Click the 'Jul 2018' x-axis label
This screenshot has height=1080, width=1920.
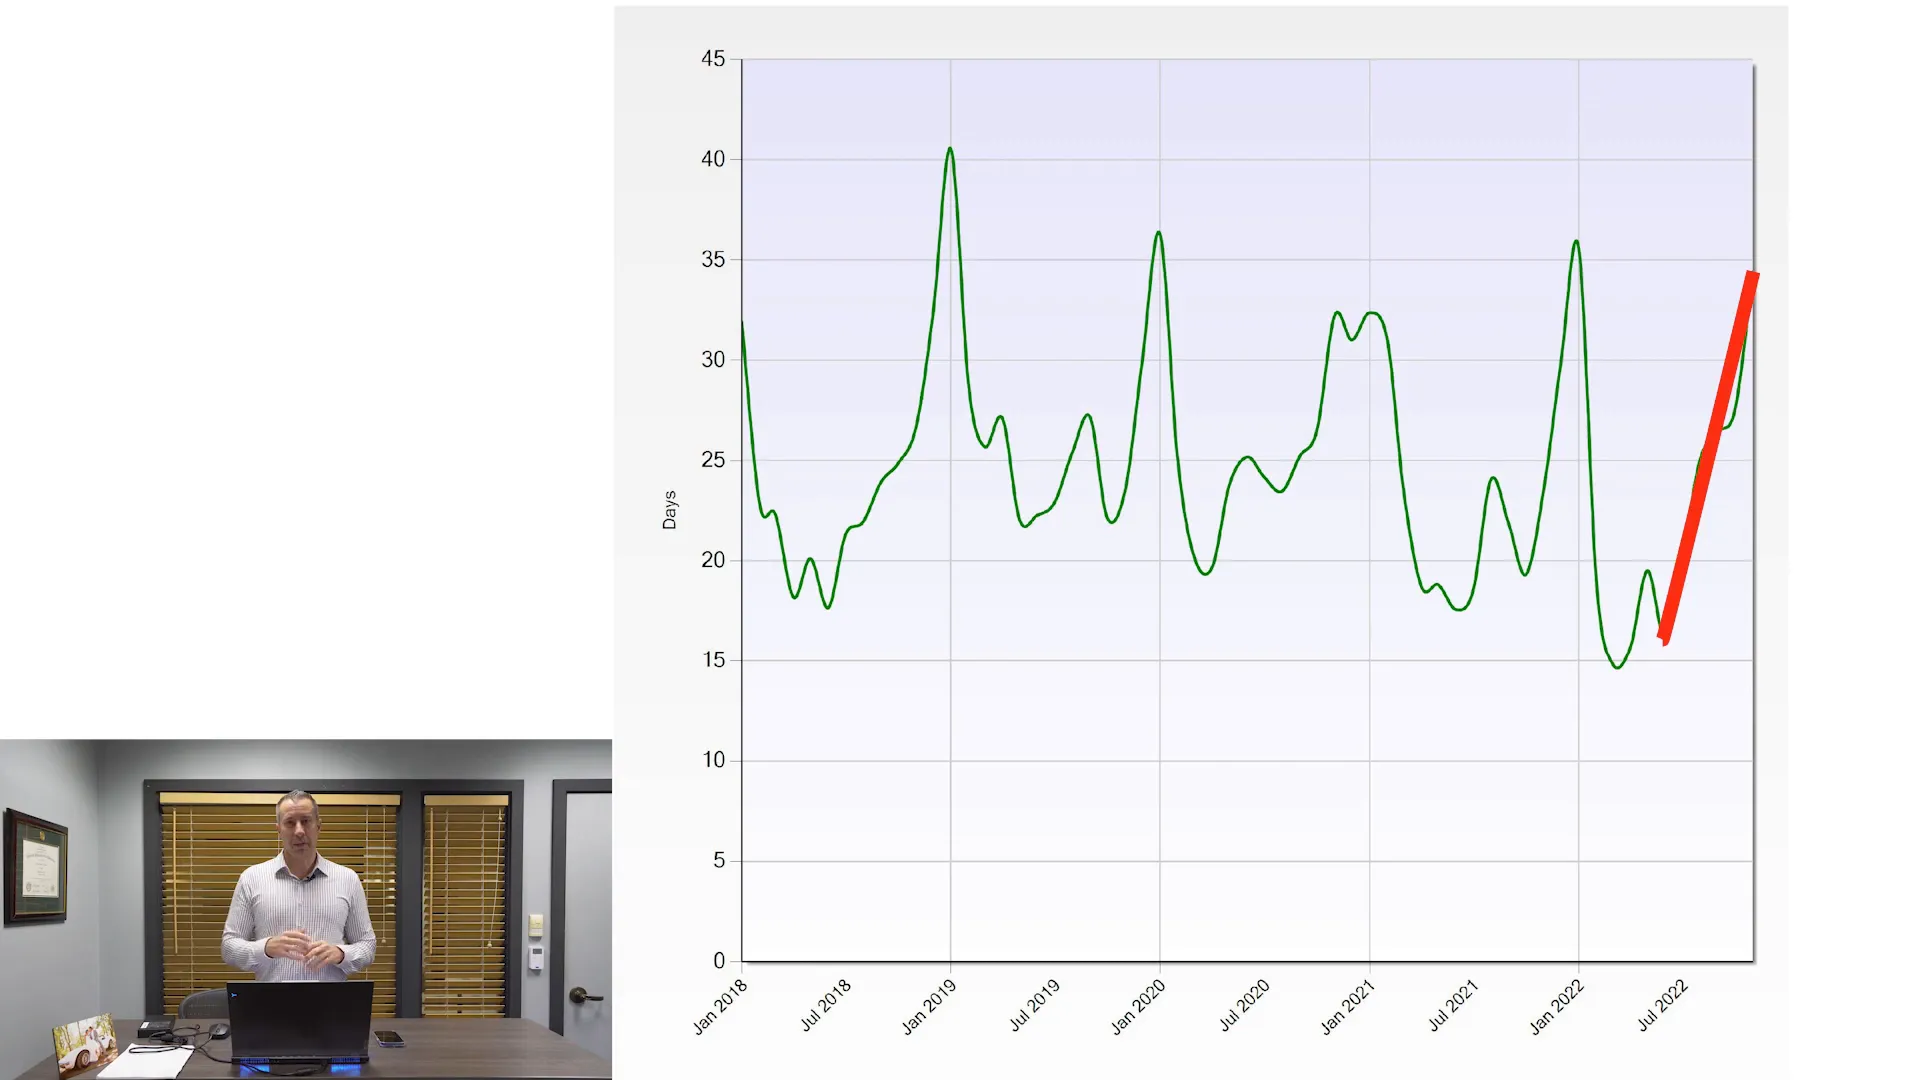pos(826,1005)
